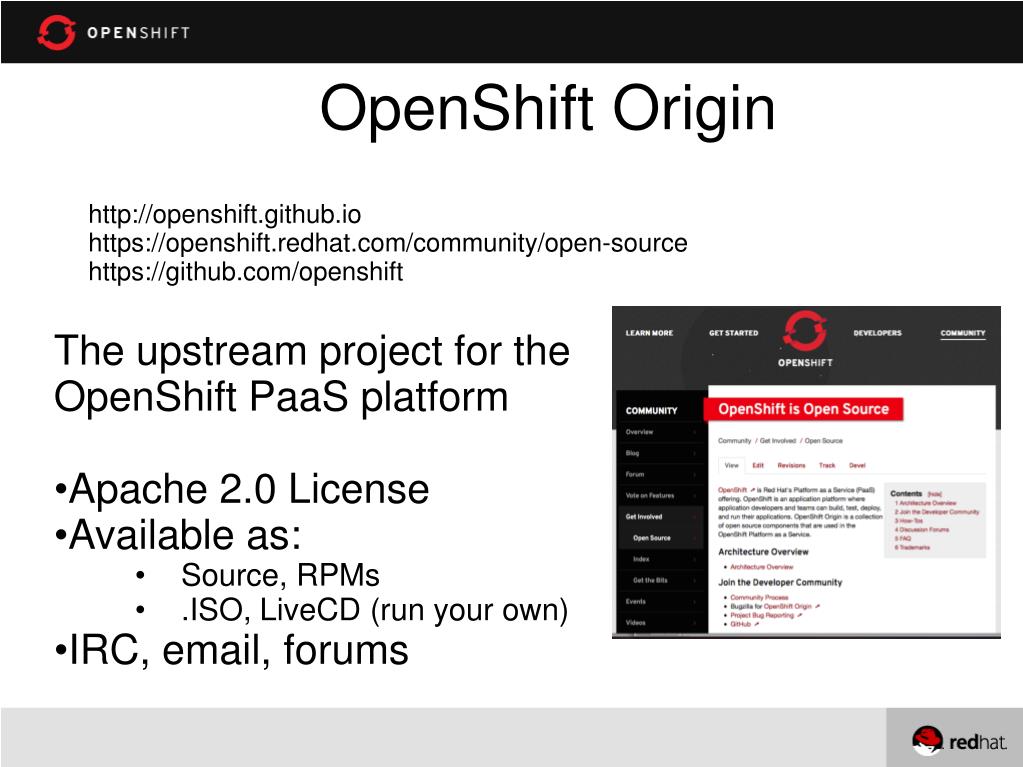Screen dimensions: 1023x767
Task: Click the OpenShift is Open Source red banner
Action: click(803, 409)
